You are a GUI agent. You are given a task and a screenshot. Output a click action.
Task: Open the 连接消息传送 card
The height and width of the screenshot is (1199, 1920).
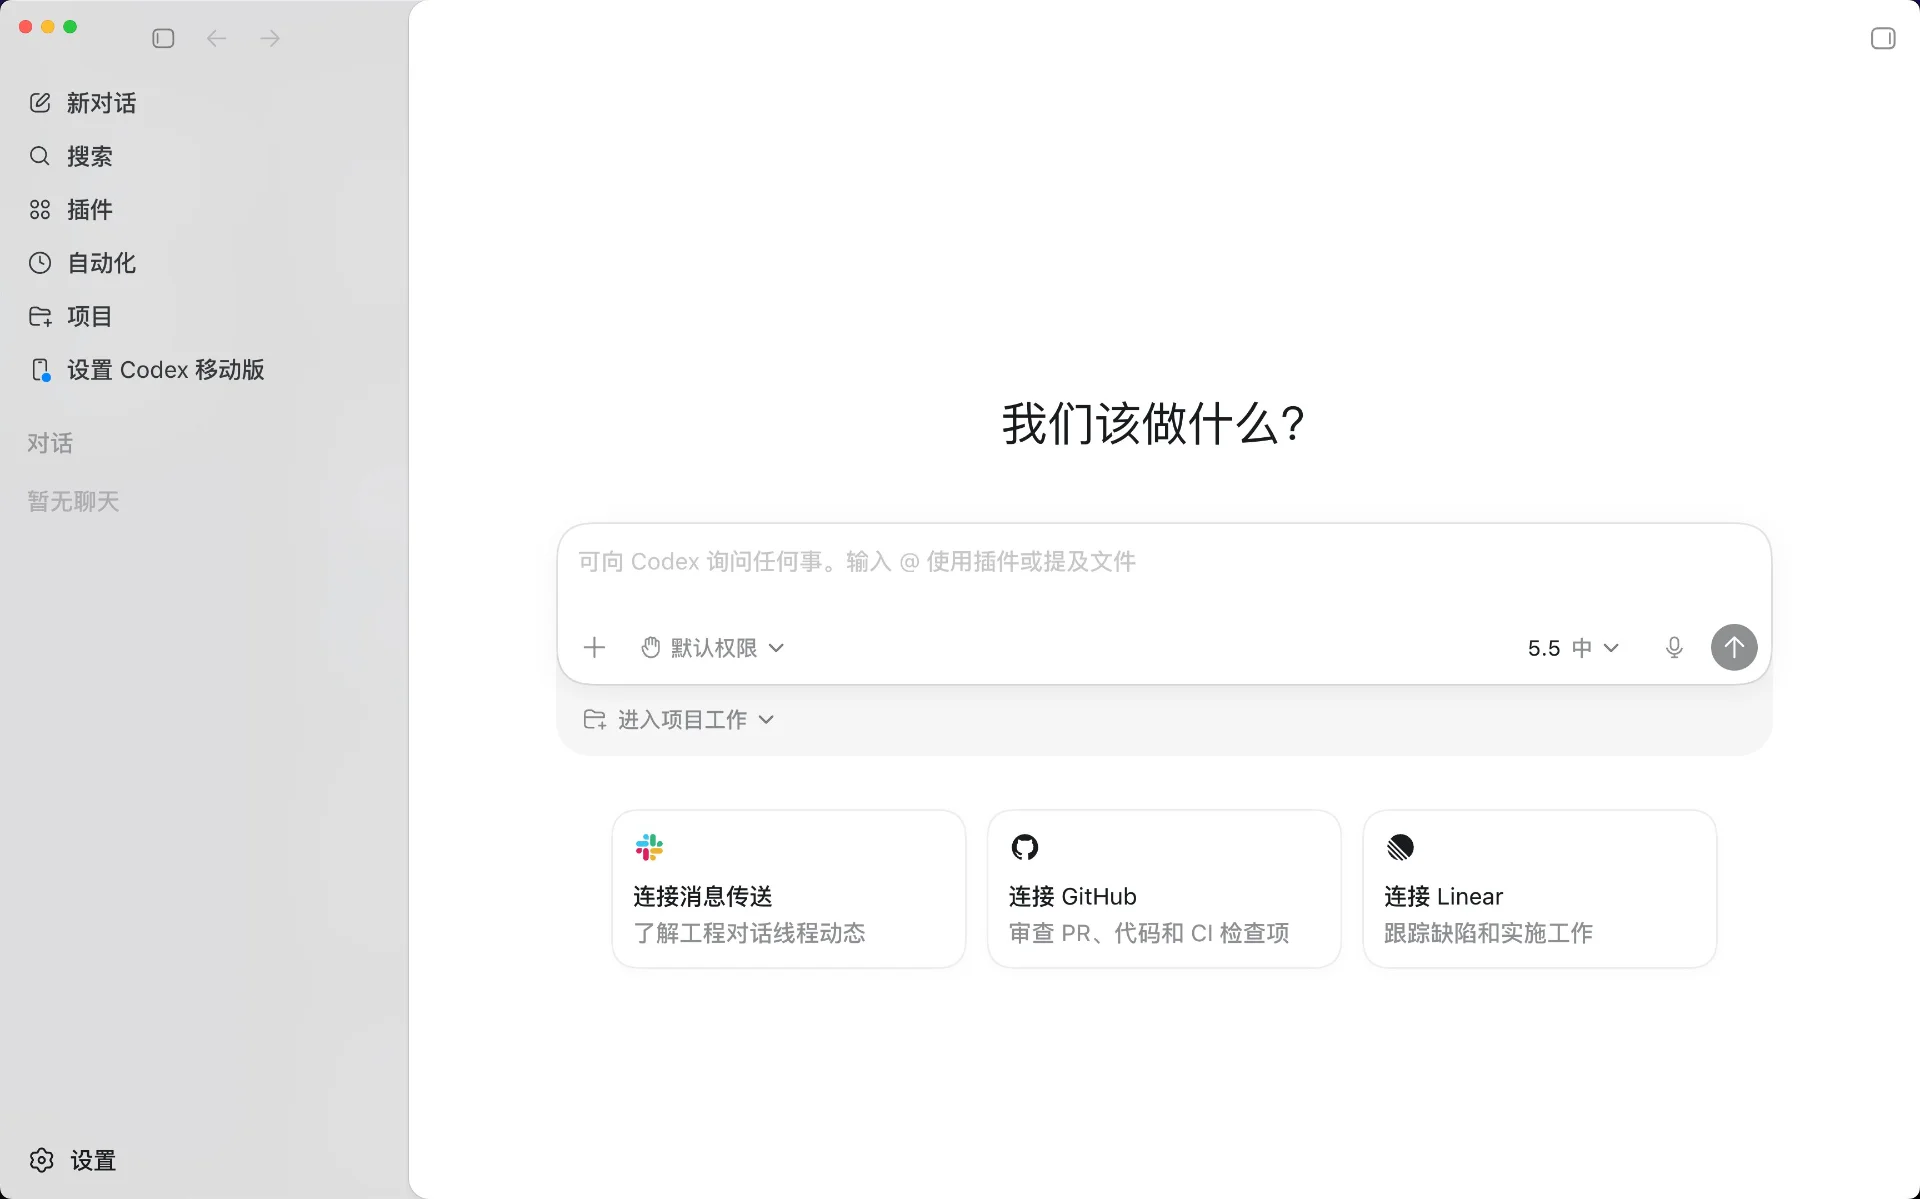point(789,889)
